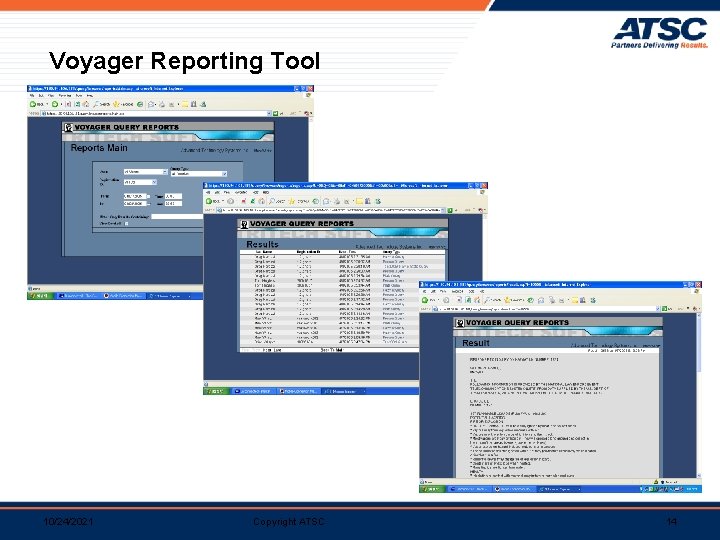Click History icon in Results list window toolbar
The height and width of the screenshot is (540, 720).
click(315, 201)
